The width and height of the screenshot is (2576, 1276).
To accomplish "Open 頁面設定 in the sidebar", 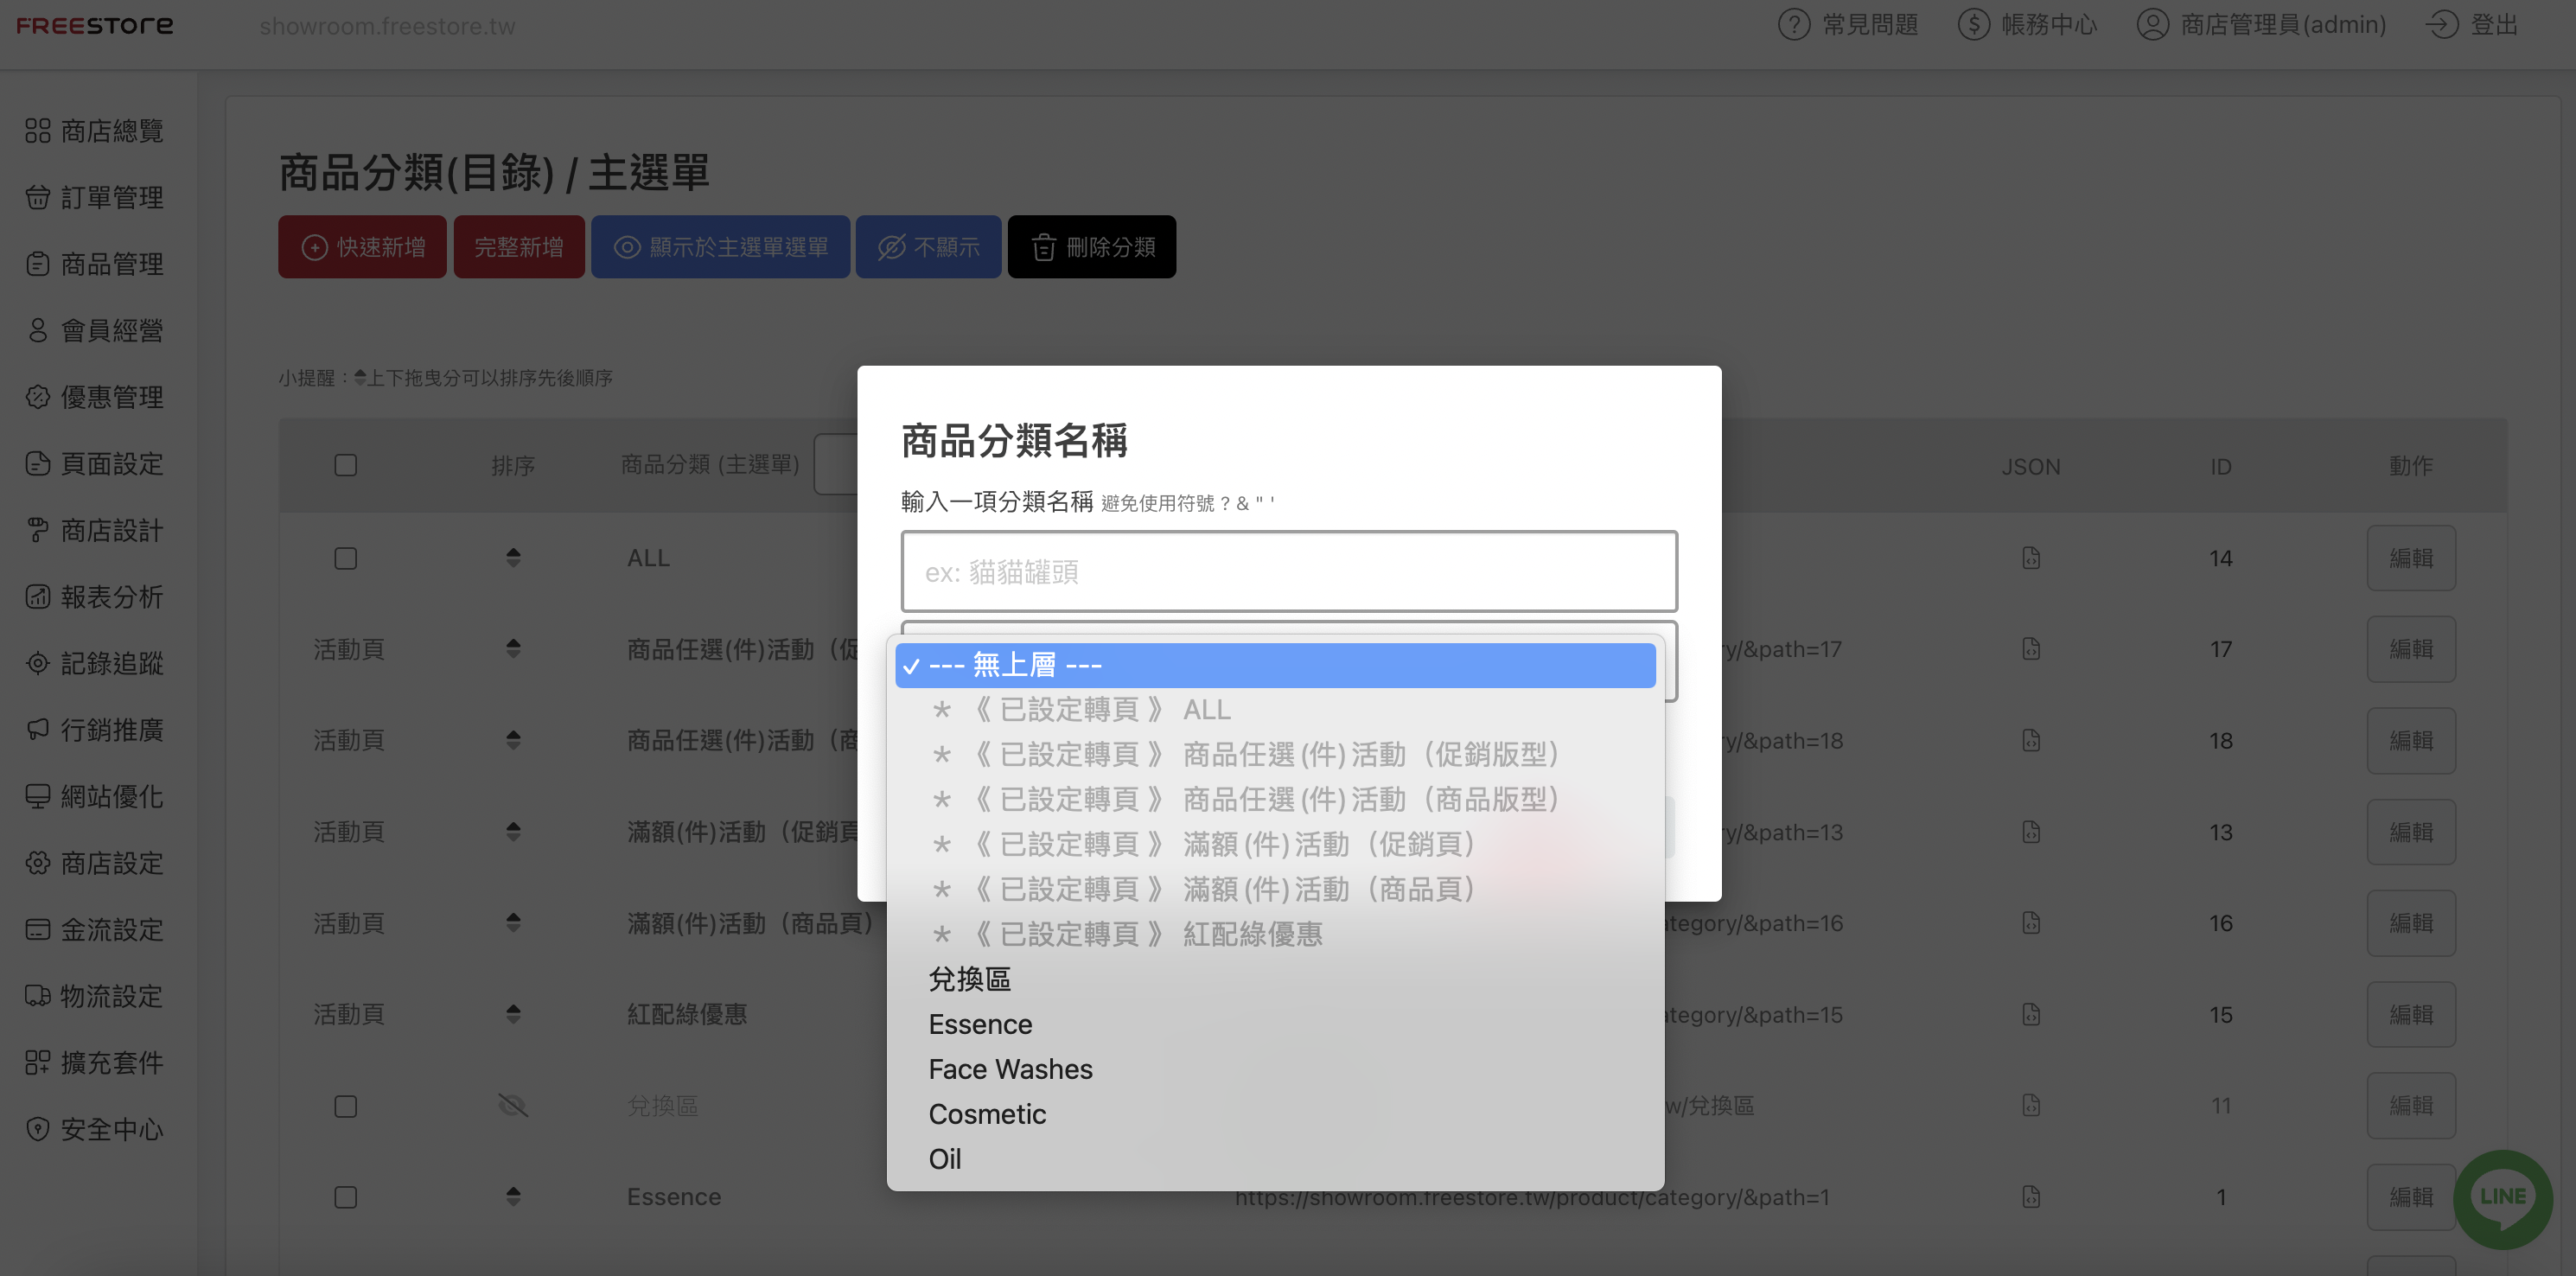I will pyautogui.click(x=94, y=464).
